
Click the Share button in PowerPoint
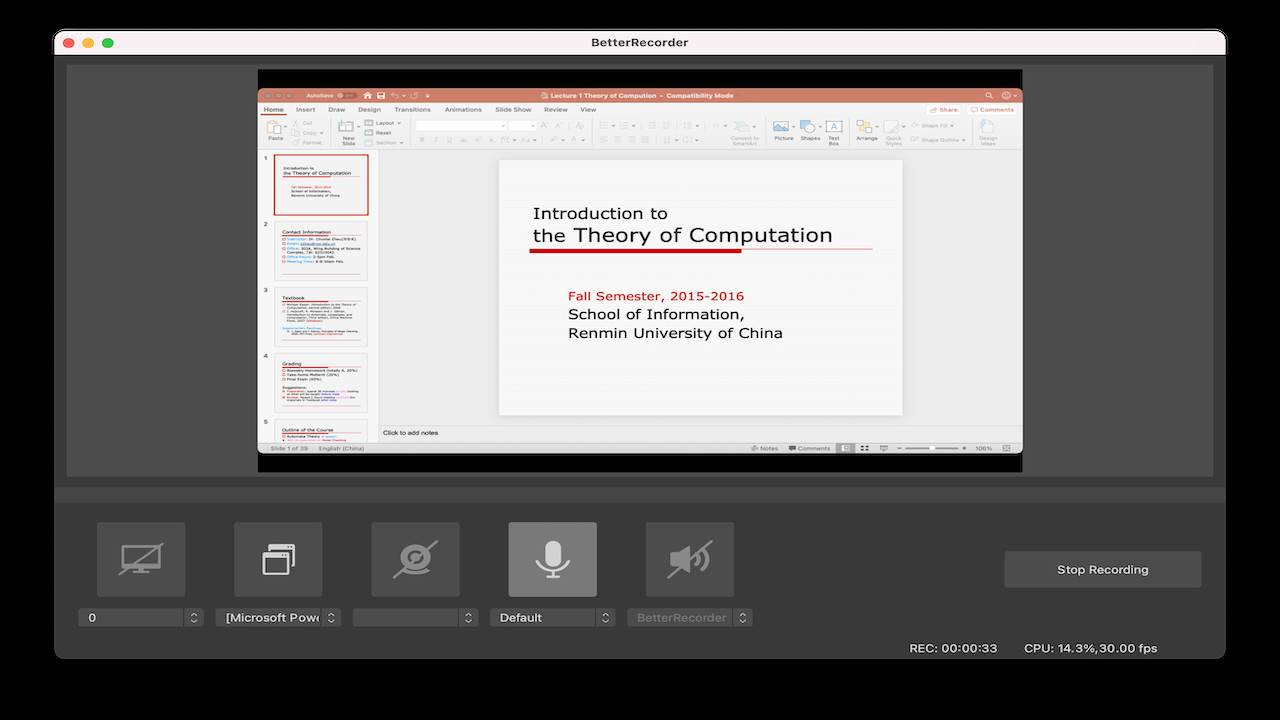[x=943, y=109]
